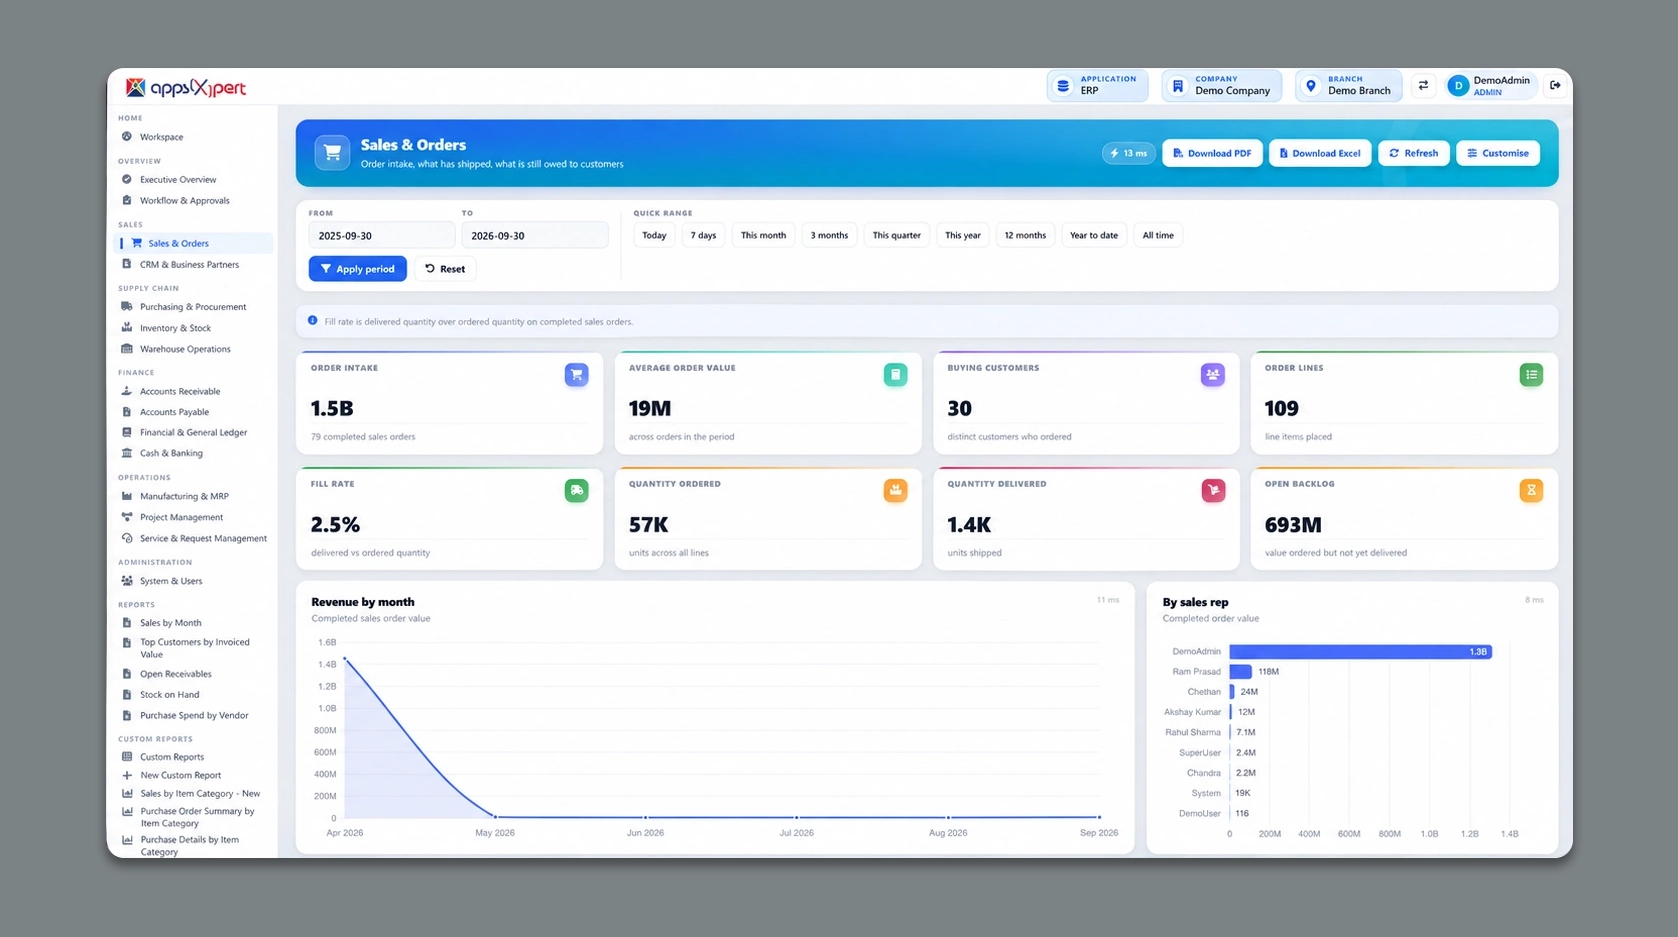Viewport: 1678px width, 937px height.
Task: Click the Fill Rate truck icon
Action: pos(576,491)
